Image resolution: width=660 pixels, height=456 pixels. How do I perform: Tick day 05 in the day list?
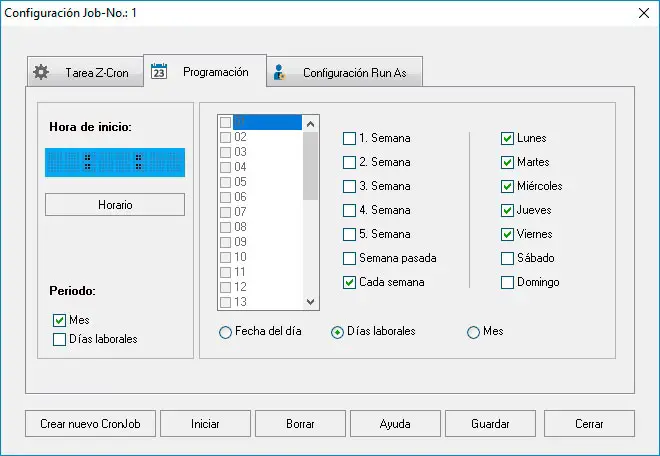[225, 182]
